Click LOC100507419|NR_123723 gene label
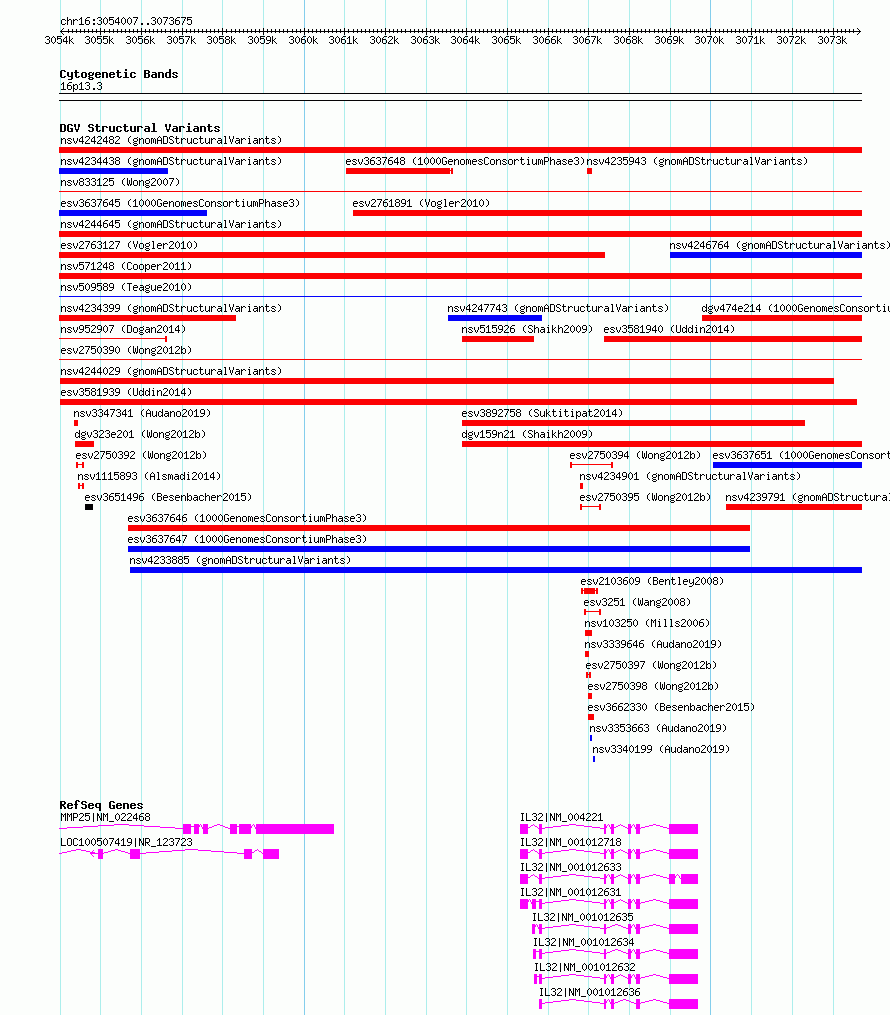This screenshot has height=1015, width=890. coord(126,842)
